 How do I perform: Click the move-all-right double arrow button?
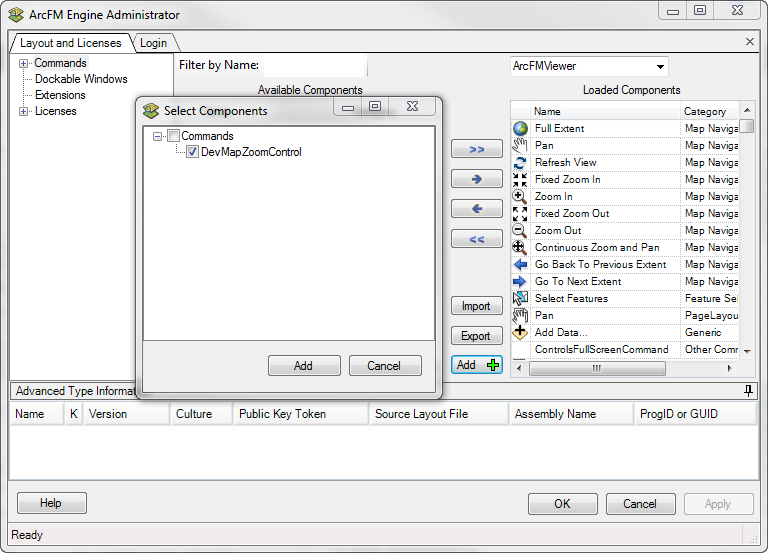tap(477, 149)
